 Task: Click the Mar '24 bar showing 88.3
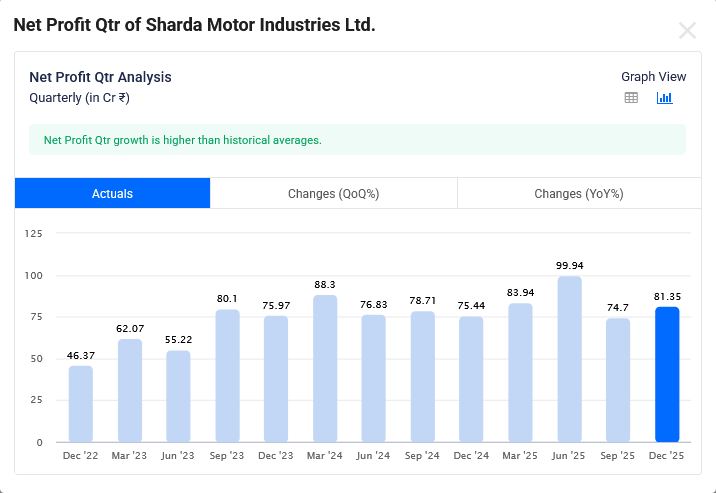tap(325, 368)
